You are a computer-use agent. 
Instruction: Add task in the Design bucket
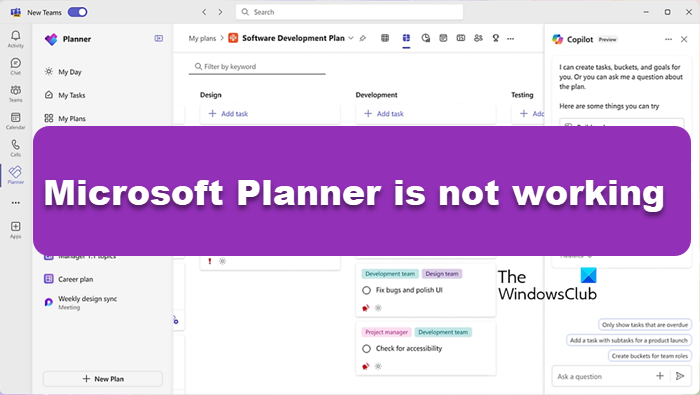tap(270, 114)
